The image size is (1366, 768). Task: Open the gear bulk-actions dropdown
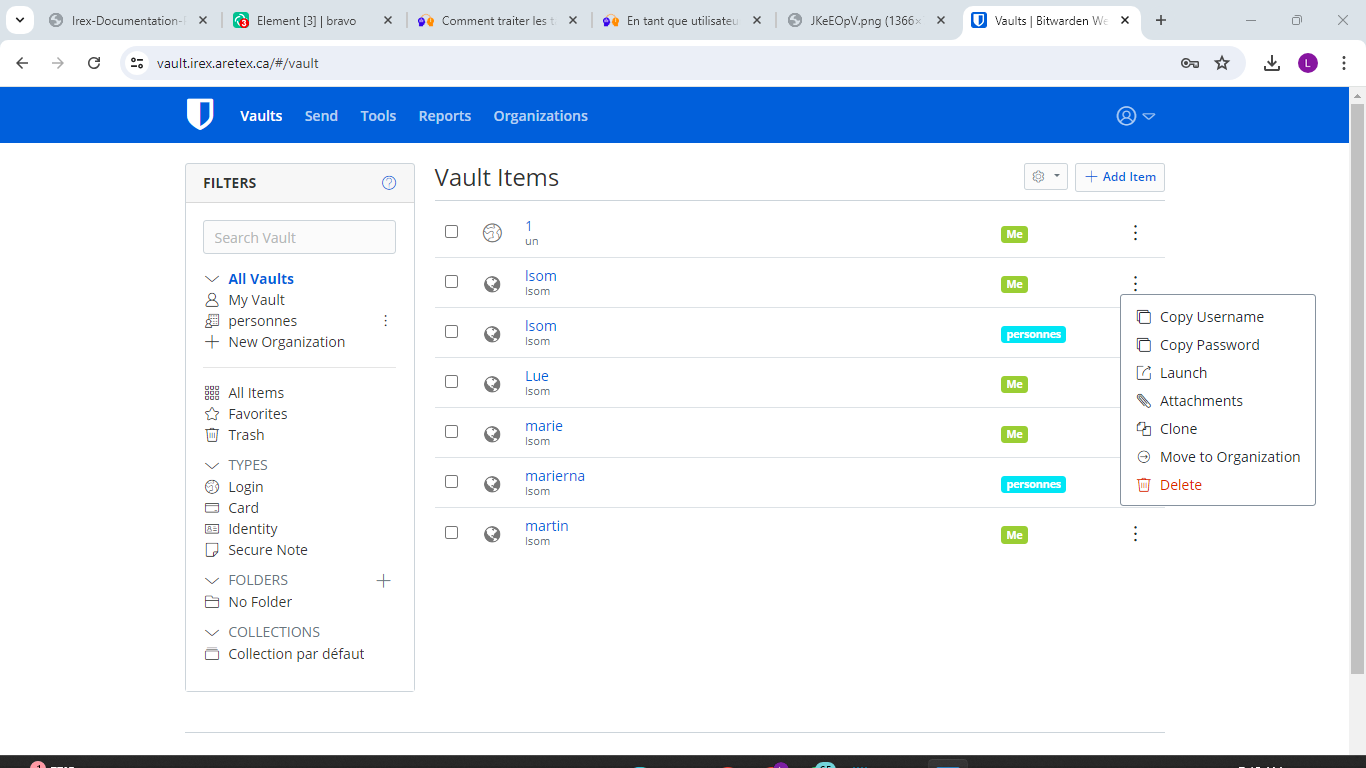pos(1046,177)
